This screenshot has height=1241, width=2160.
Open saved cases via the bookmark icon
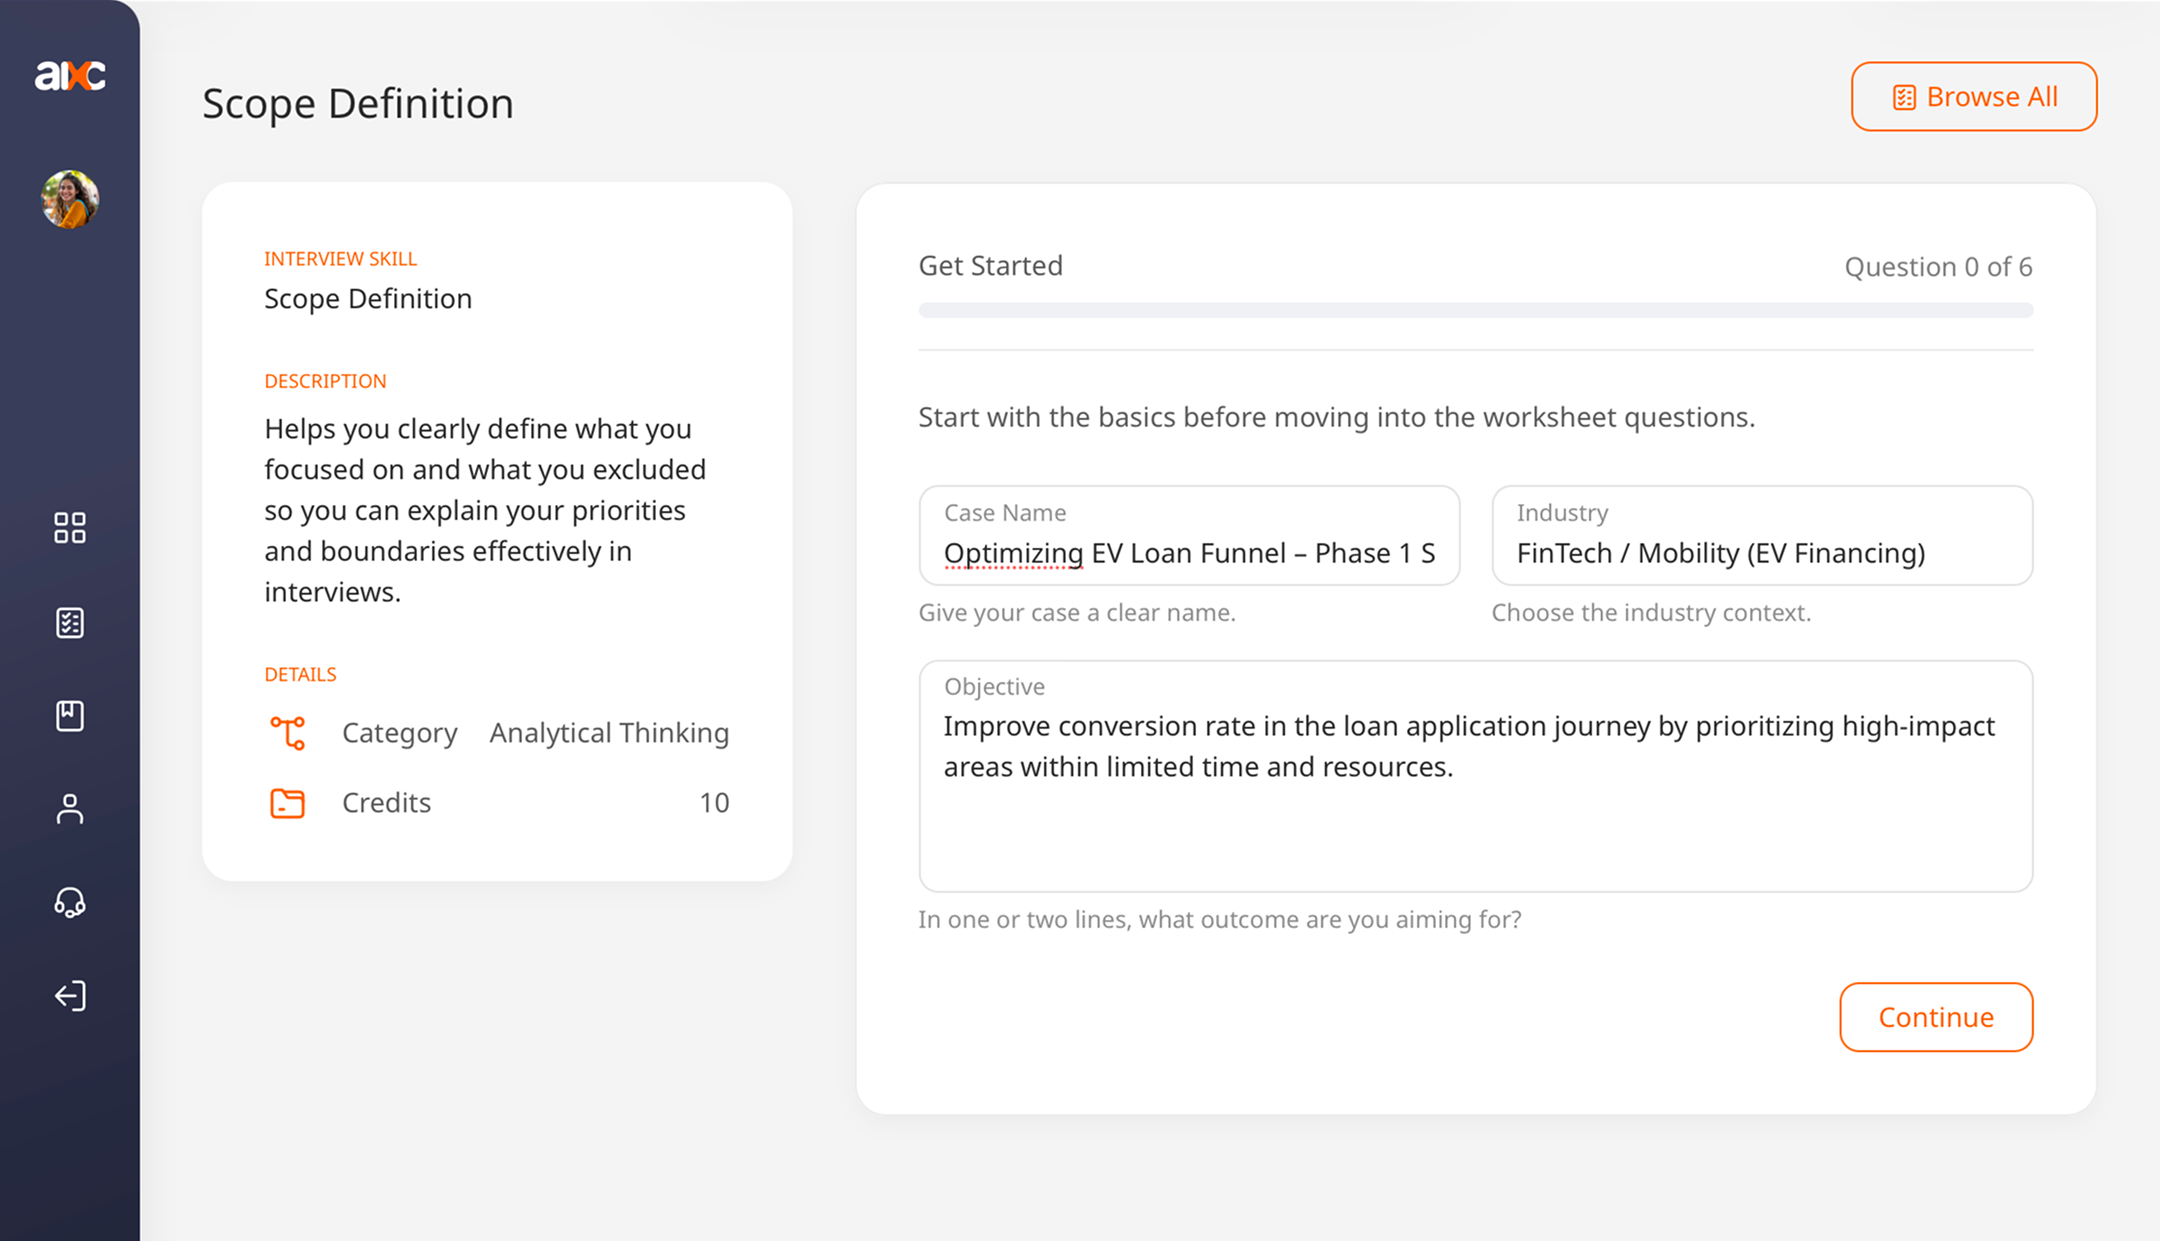tap(69, 715)
